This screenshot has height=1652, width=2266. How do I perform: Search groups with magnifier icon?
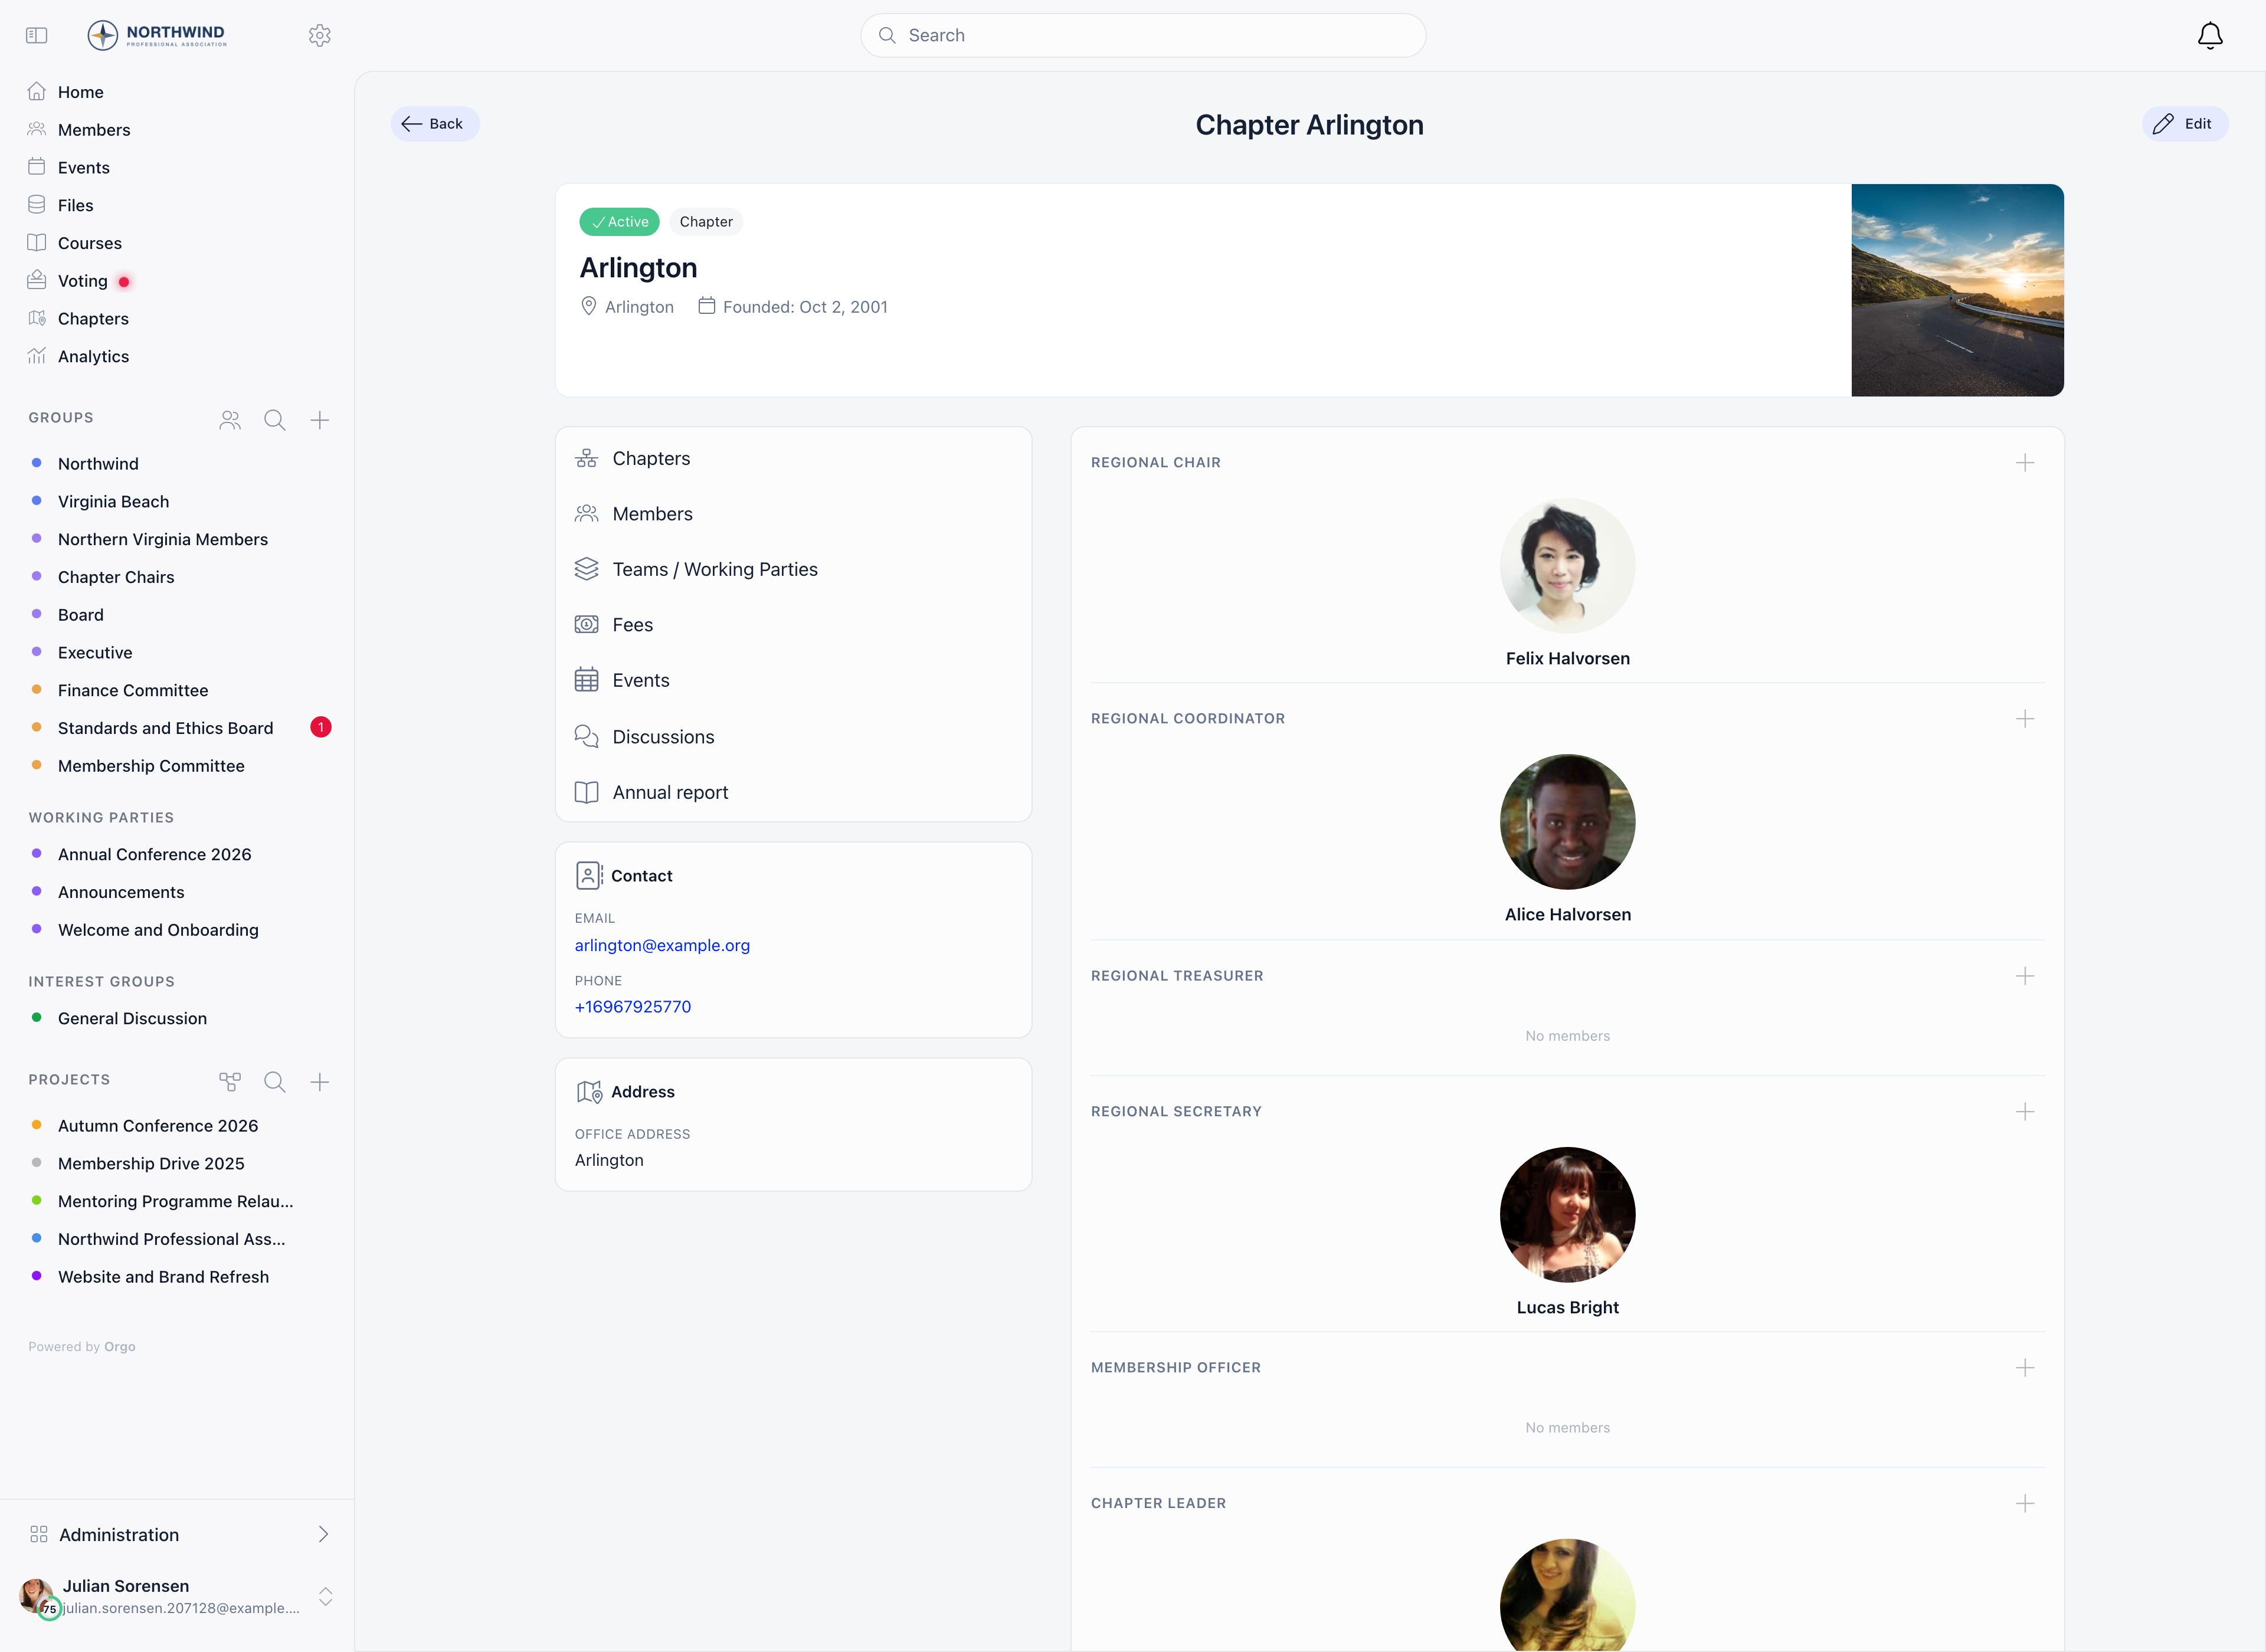coord(275,420)
